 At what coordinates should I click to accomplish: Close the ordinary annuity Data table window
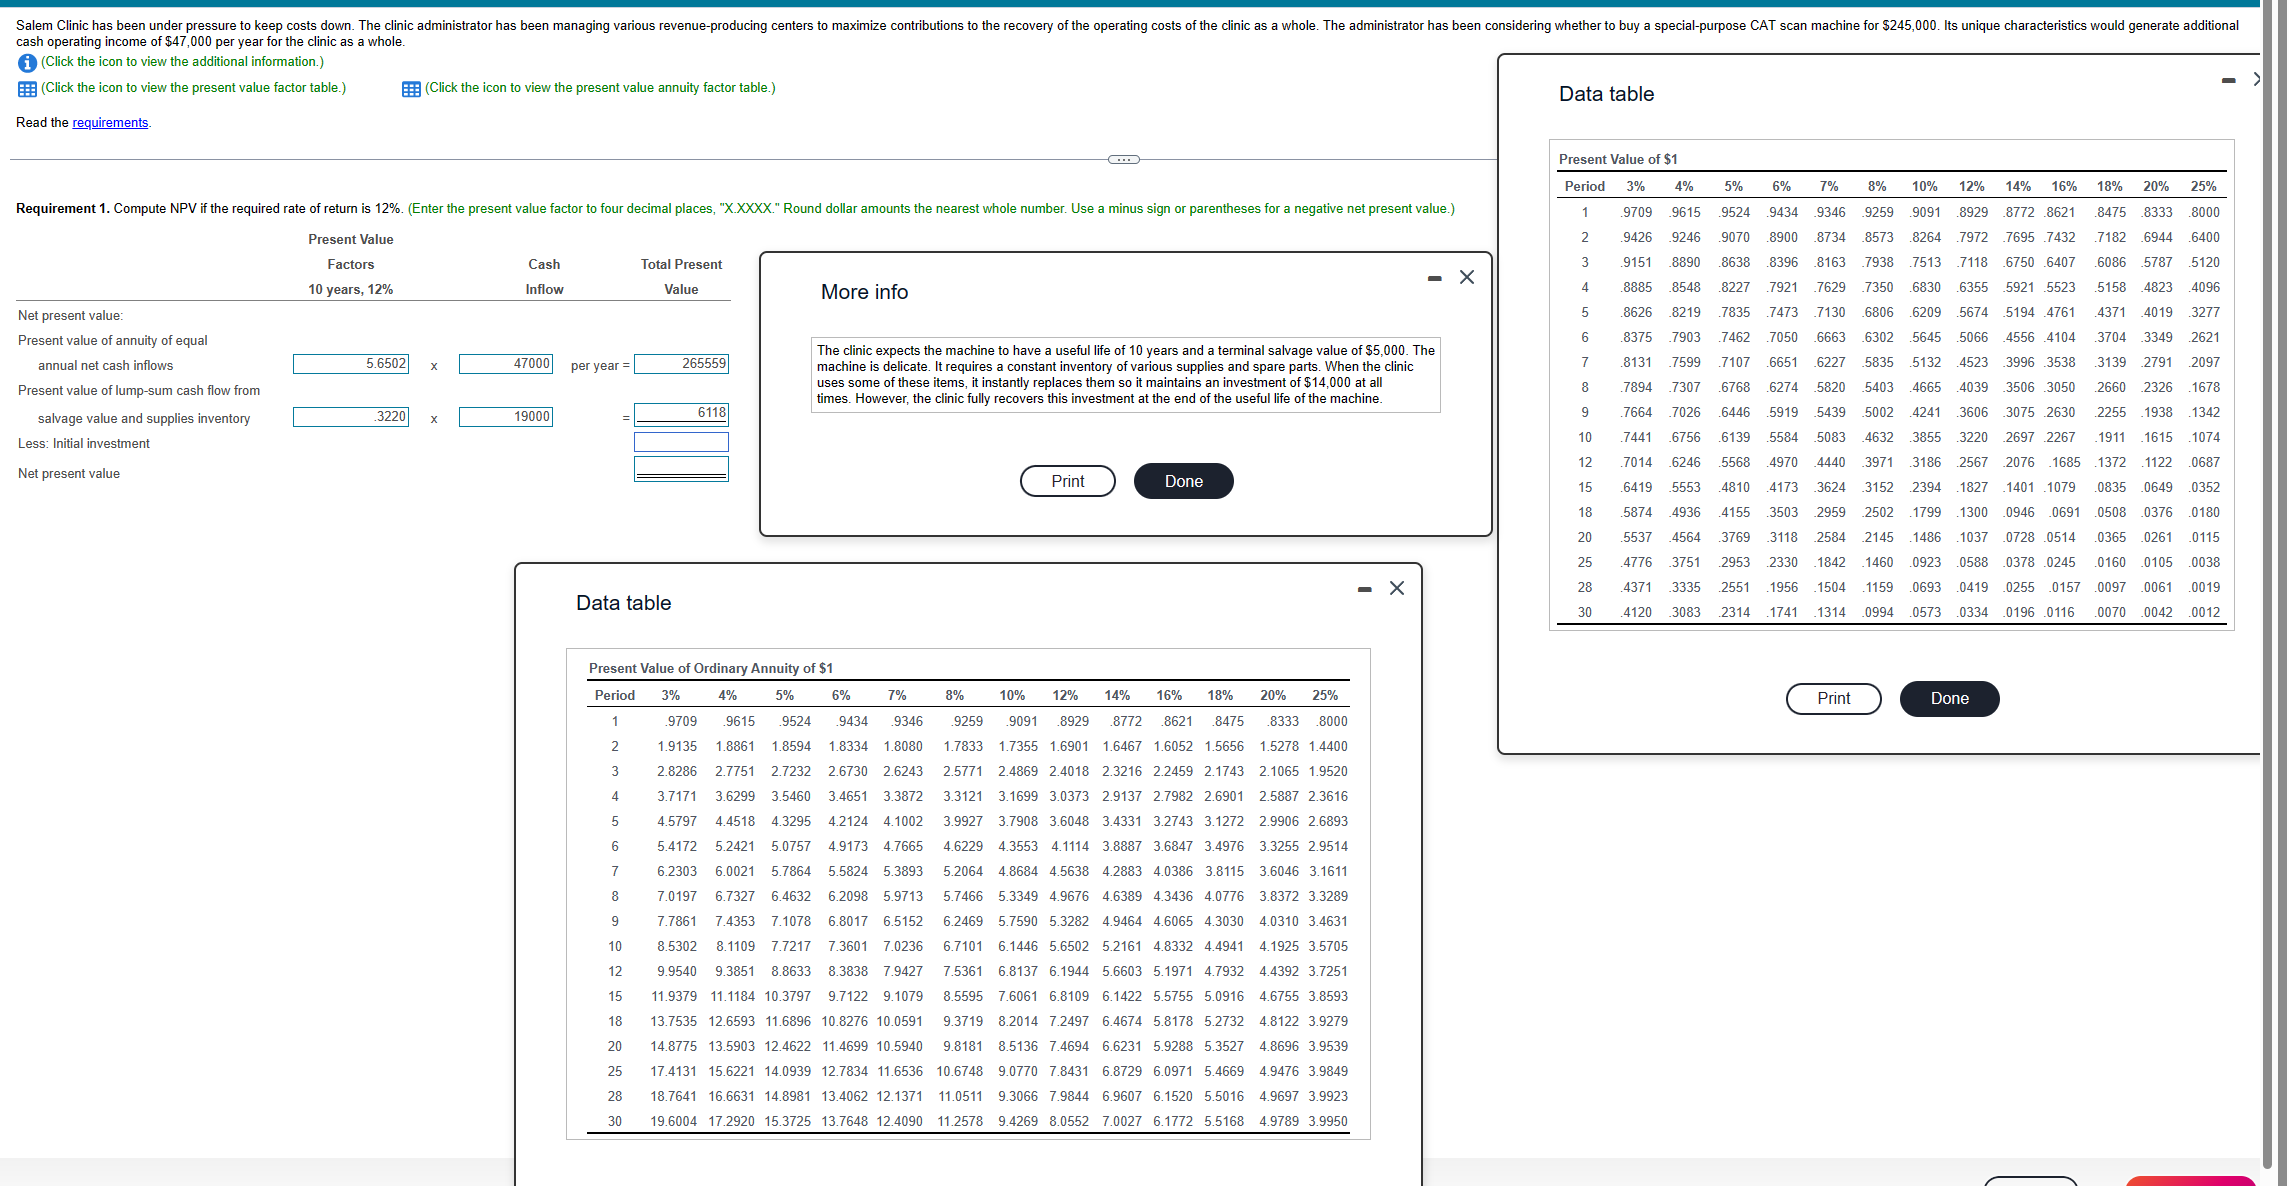click(1397, 589)
